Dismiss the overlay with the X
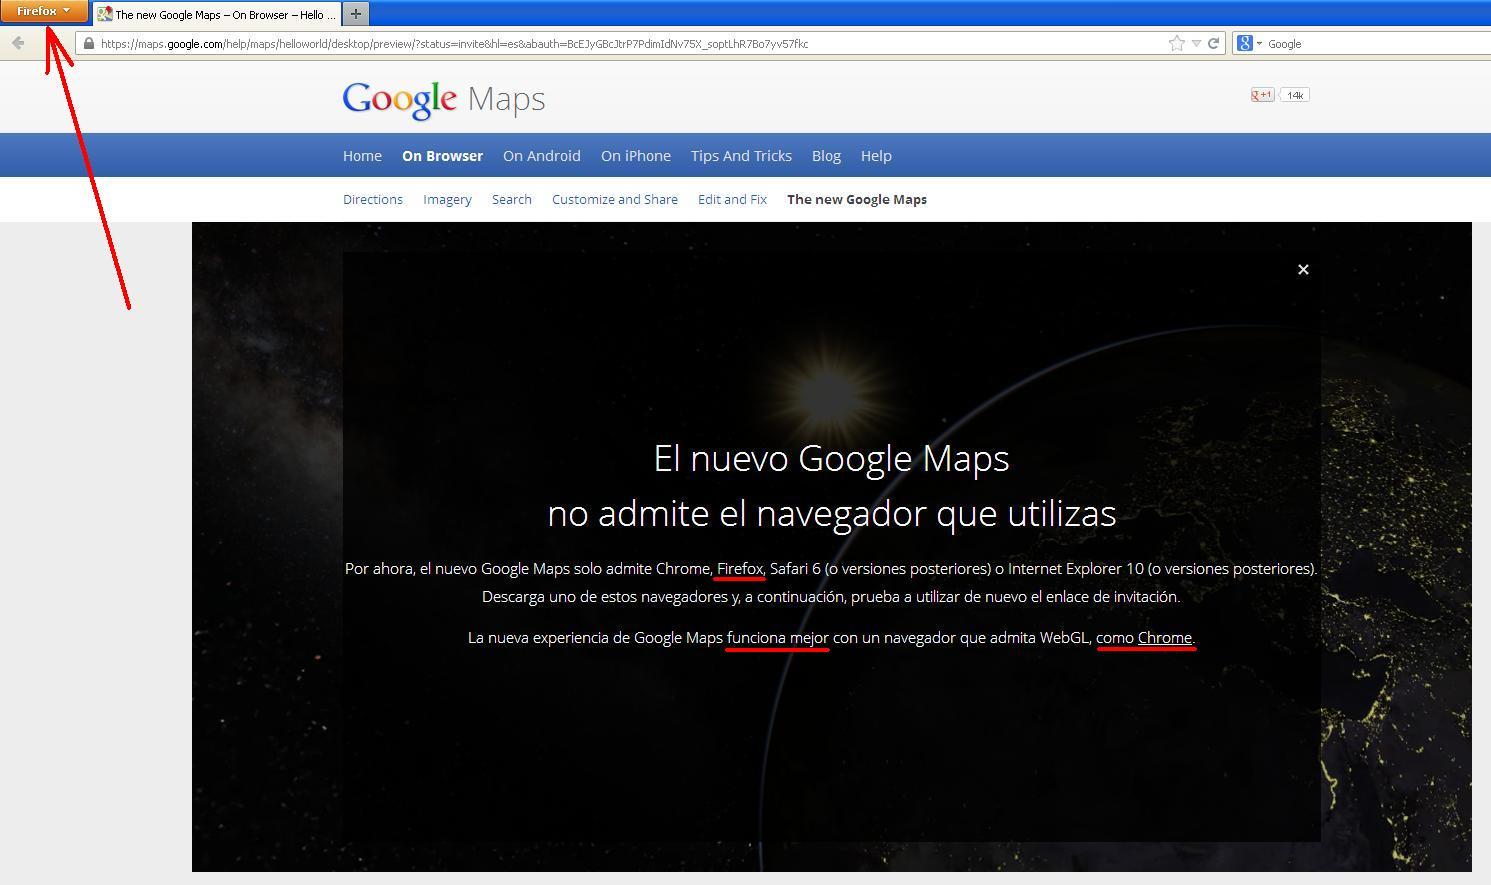This screenshot has width=1491, height=885. click(x=1303, y=269)
